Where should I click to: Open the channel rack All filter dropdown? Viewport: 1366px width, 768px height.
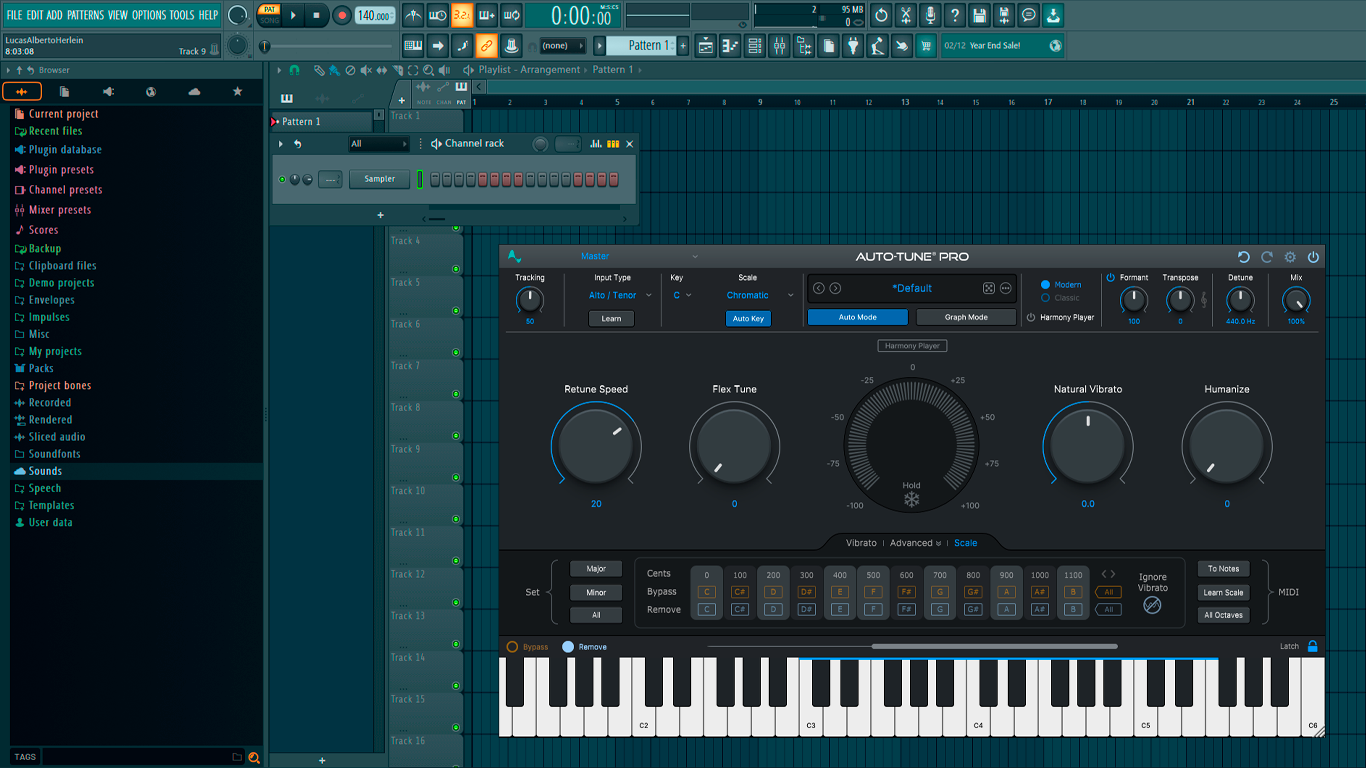tap(379, 144)
